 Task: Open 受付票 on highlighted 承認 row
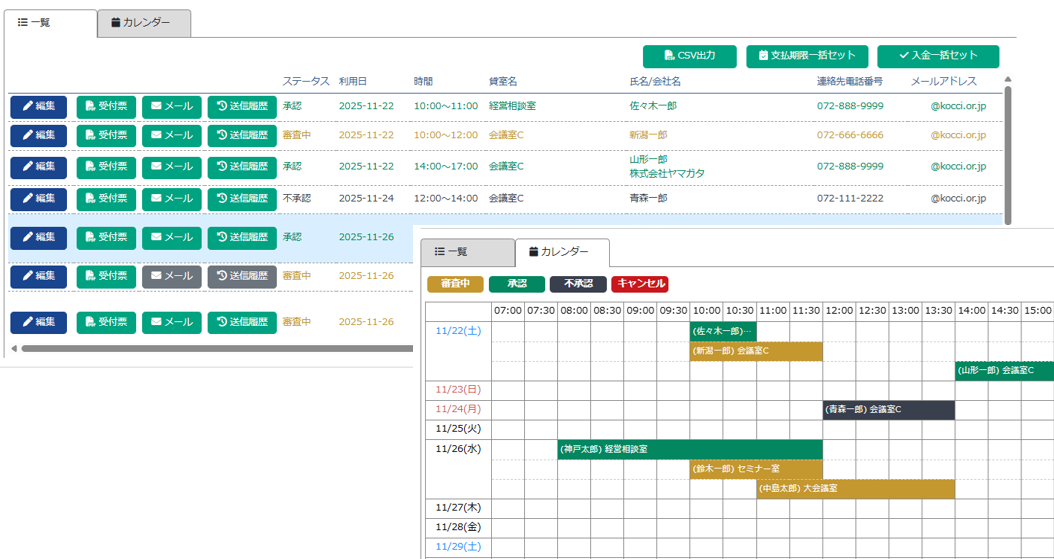point(106,238)
